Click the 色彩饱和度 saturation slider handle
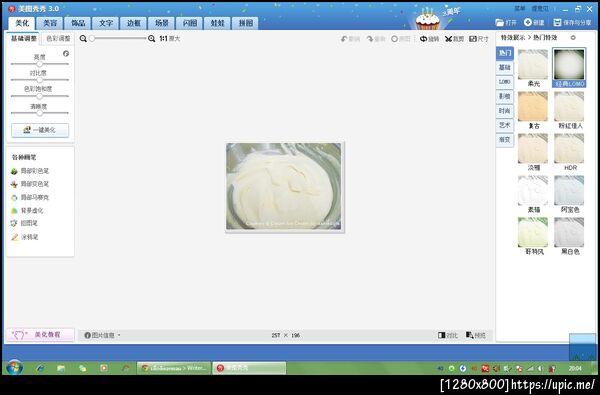Screen dimensions: 600x395 pos(39,96)
